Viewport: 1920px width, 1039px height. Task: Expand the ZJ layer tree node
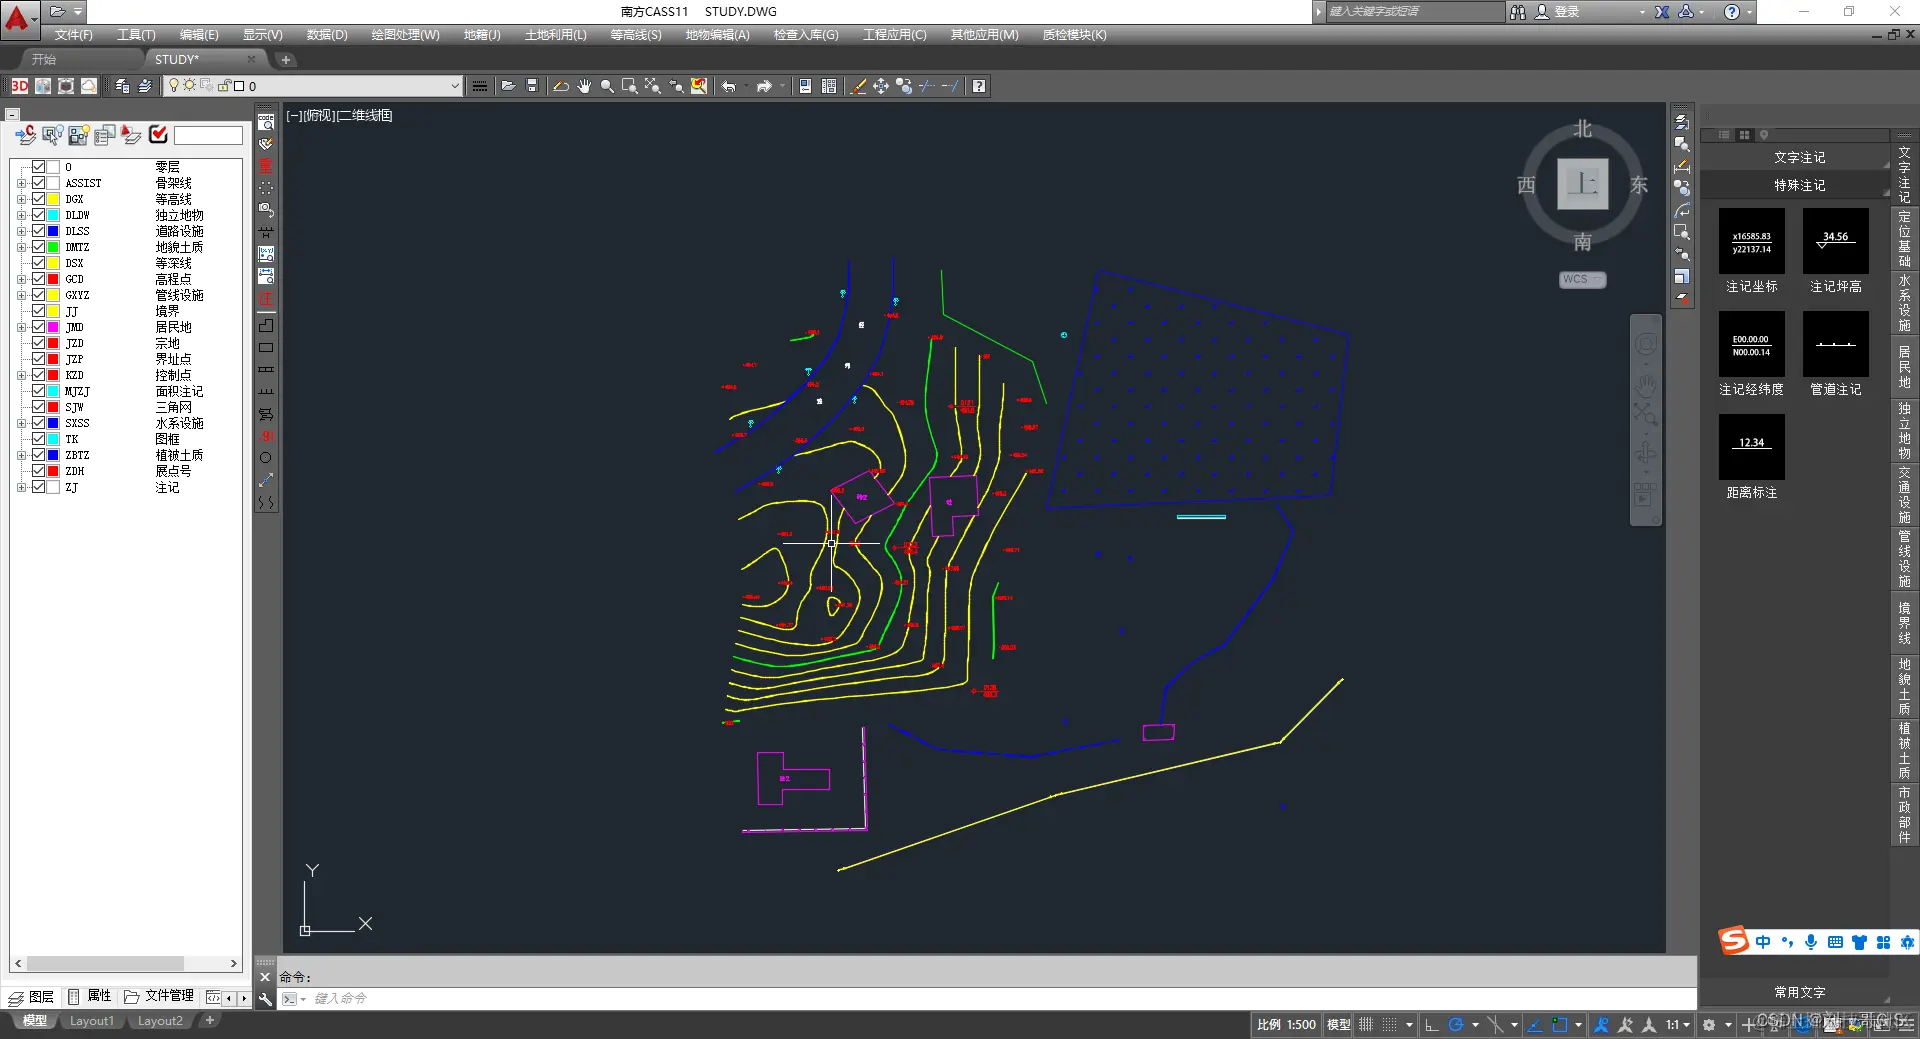coord(21,487)
